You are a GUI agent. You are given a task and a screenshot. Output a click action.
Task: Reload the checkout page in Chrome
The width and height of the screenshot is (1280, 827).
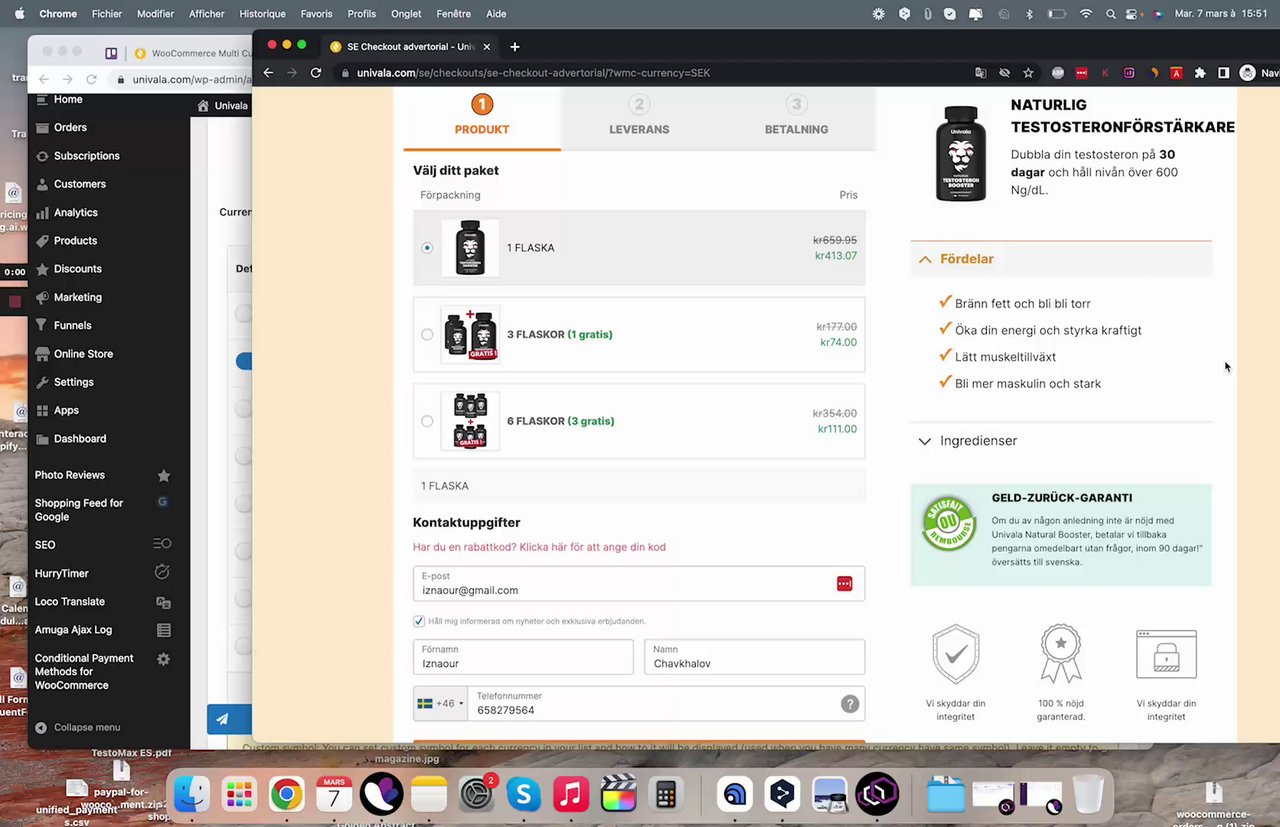click(x=316, y=73)
